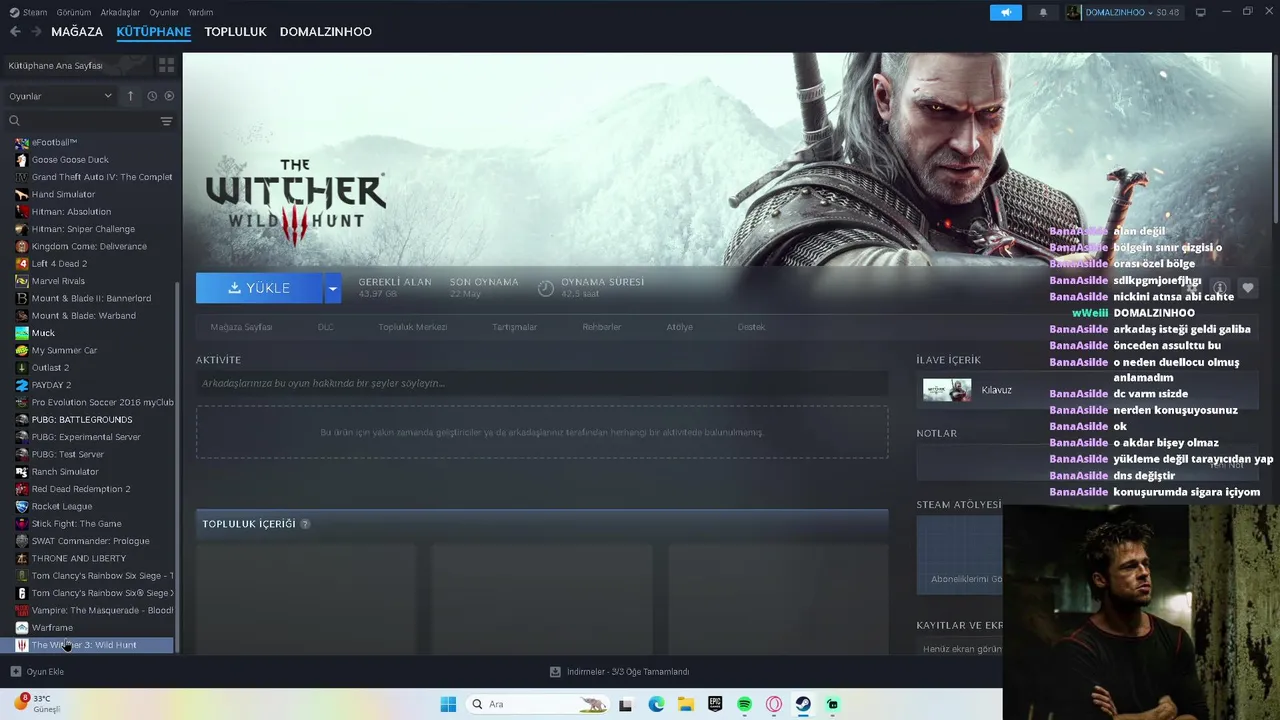Click the TOPLULUK İÇERİĞİ help question mark

[305, 524]
